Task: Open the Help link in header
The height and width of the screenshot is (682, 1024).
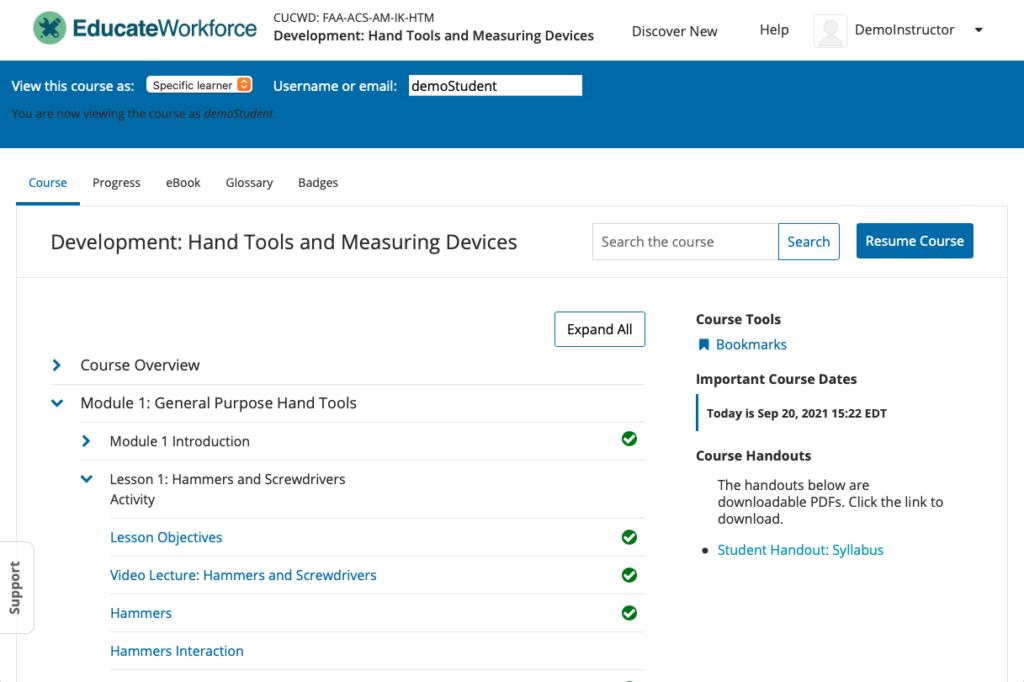Action: coord(774,29)
